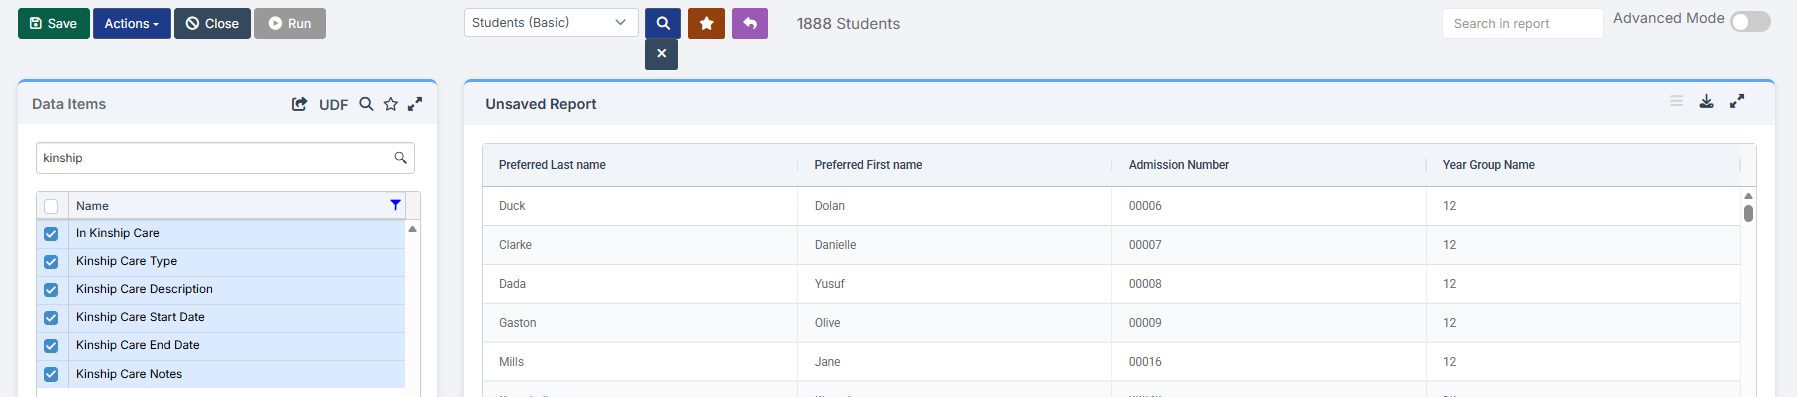Click into the Search in report field

pos(1522,23)
